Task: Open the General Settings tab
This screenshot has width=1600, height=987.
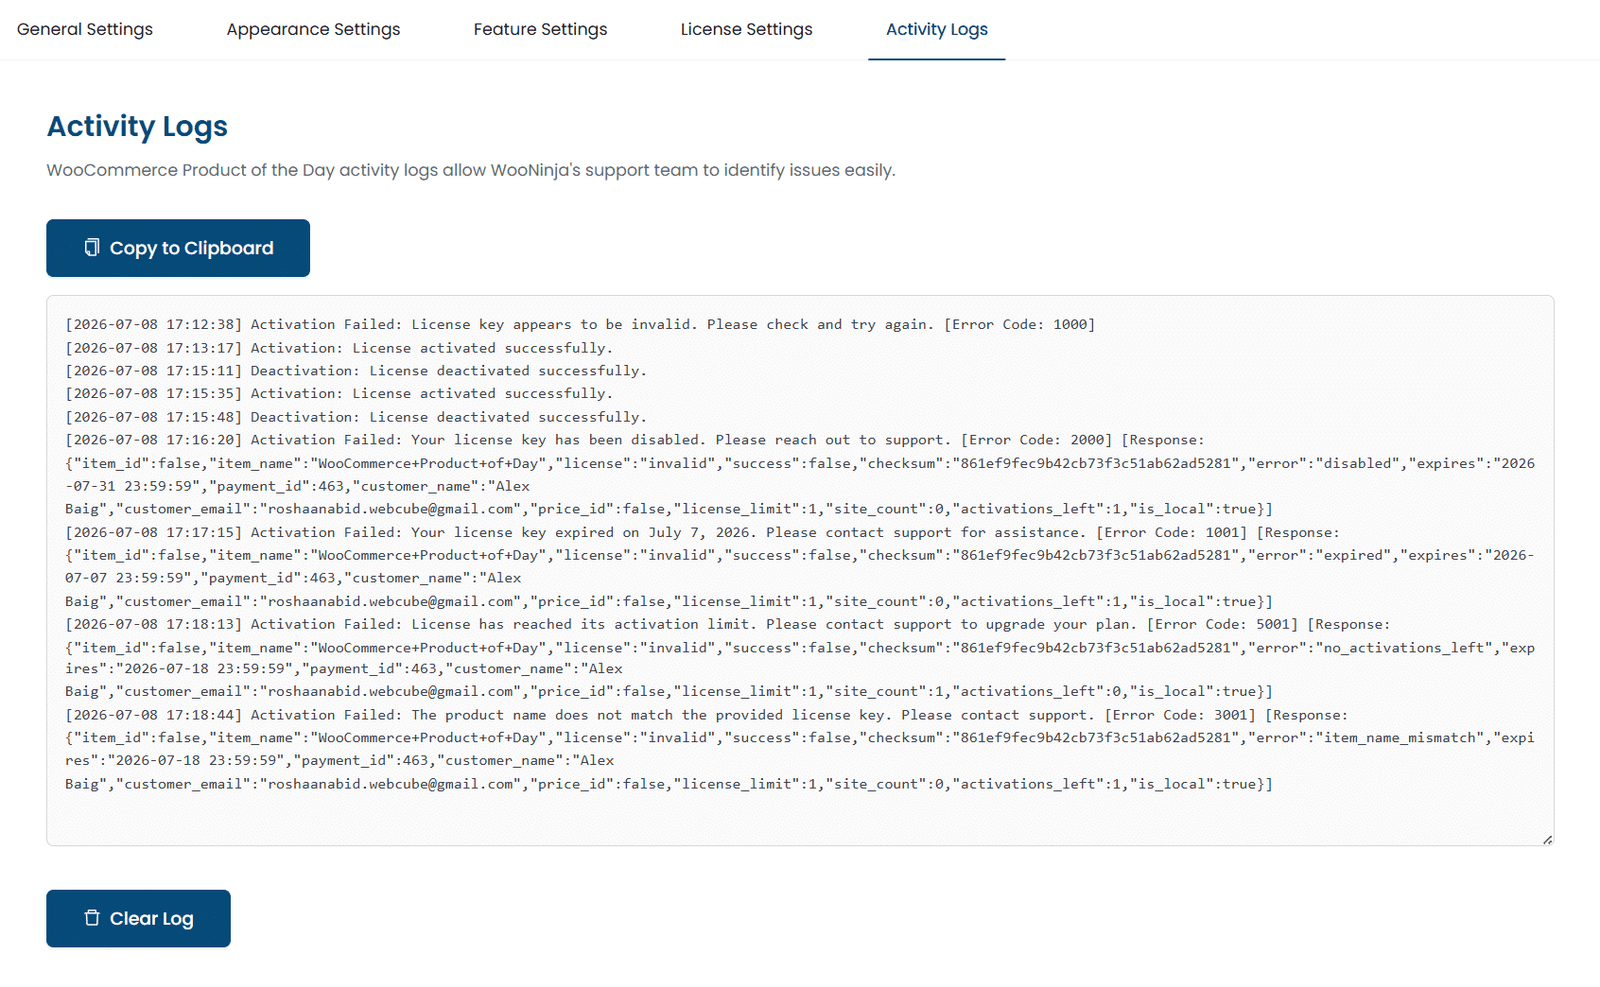Action: click(85, 29)
